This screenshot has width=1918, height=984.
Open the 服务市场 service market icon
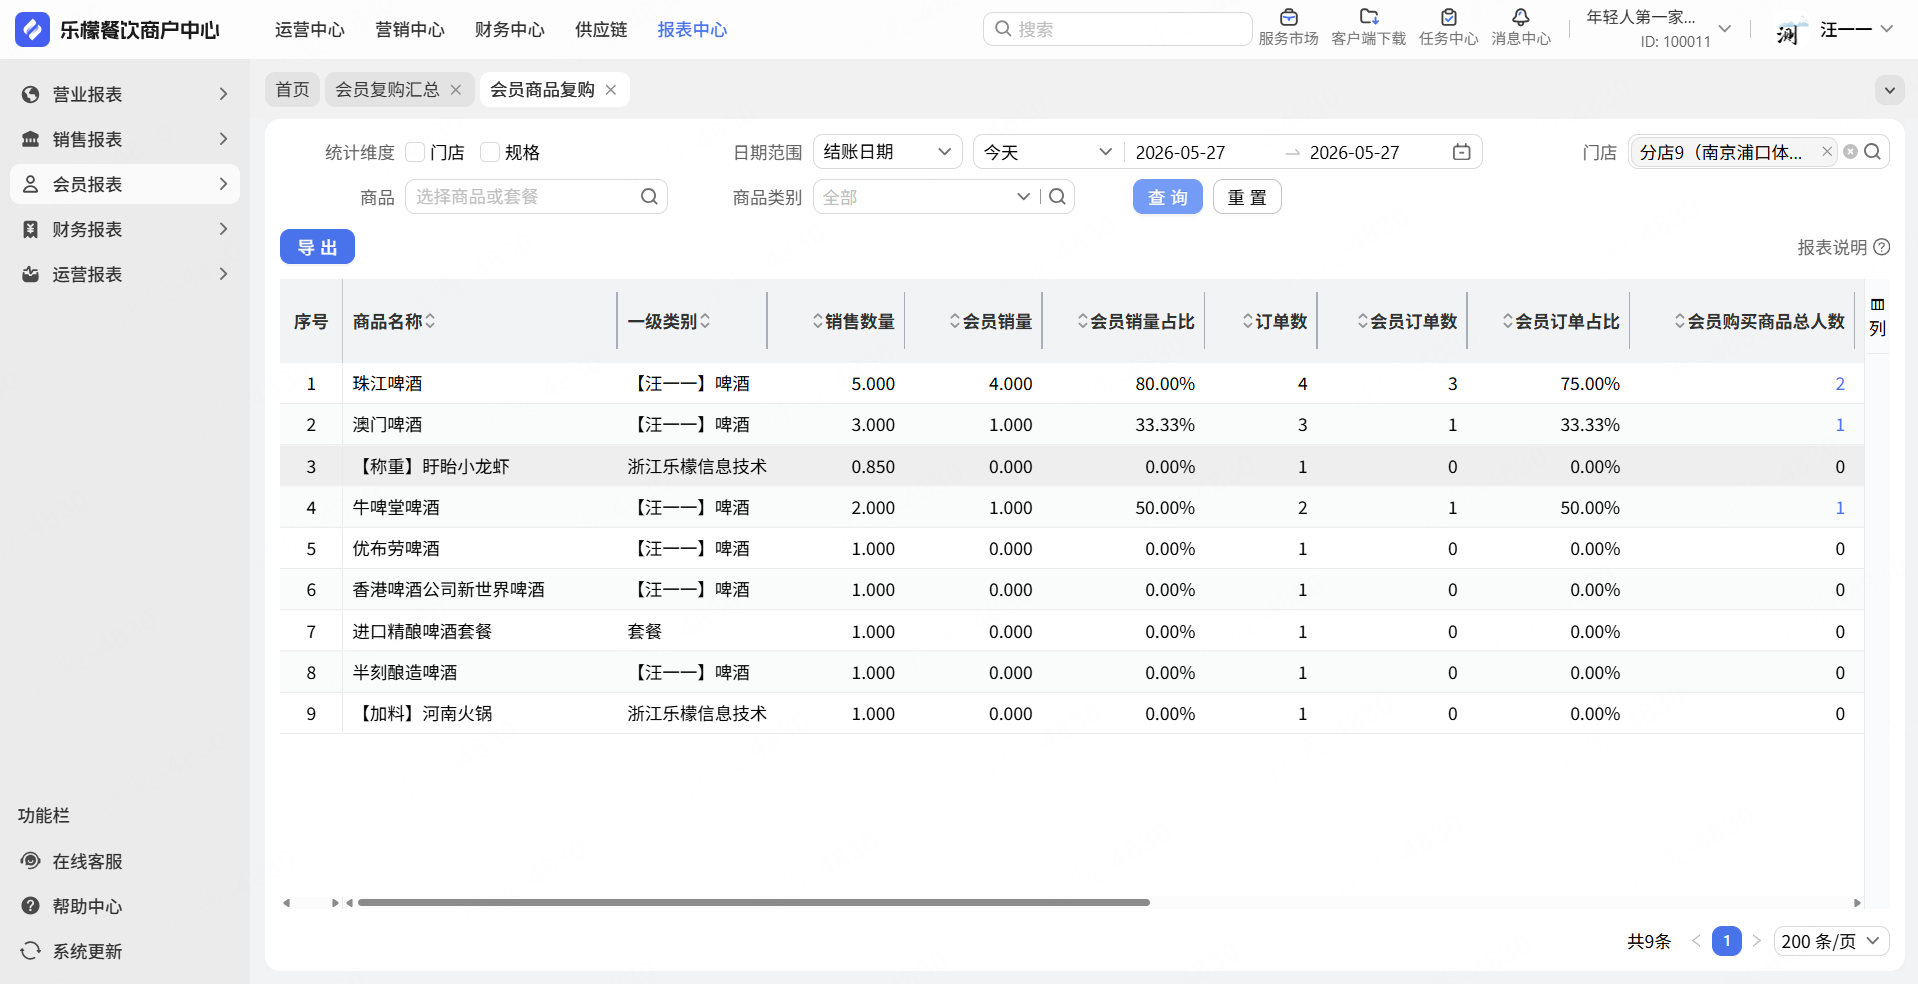point(1288,18)
